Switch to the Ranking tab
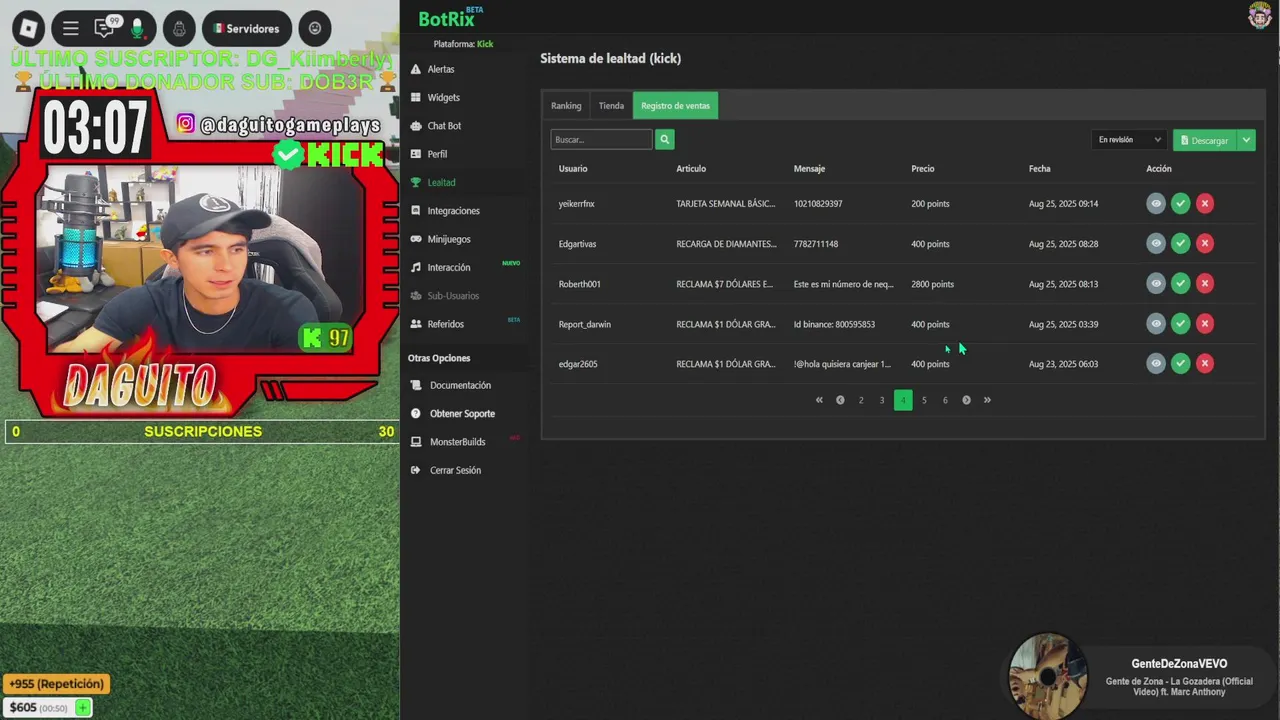1280x720 pixels. point(566,106)
